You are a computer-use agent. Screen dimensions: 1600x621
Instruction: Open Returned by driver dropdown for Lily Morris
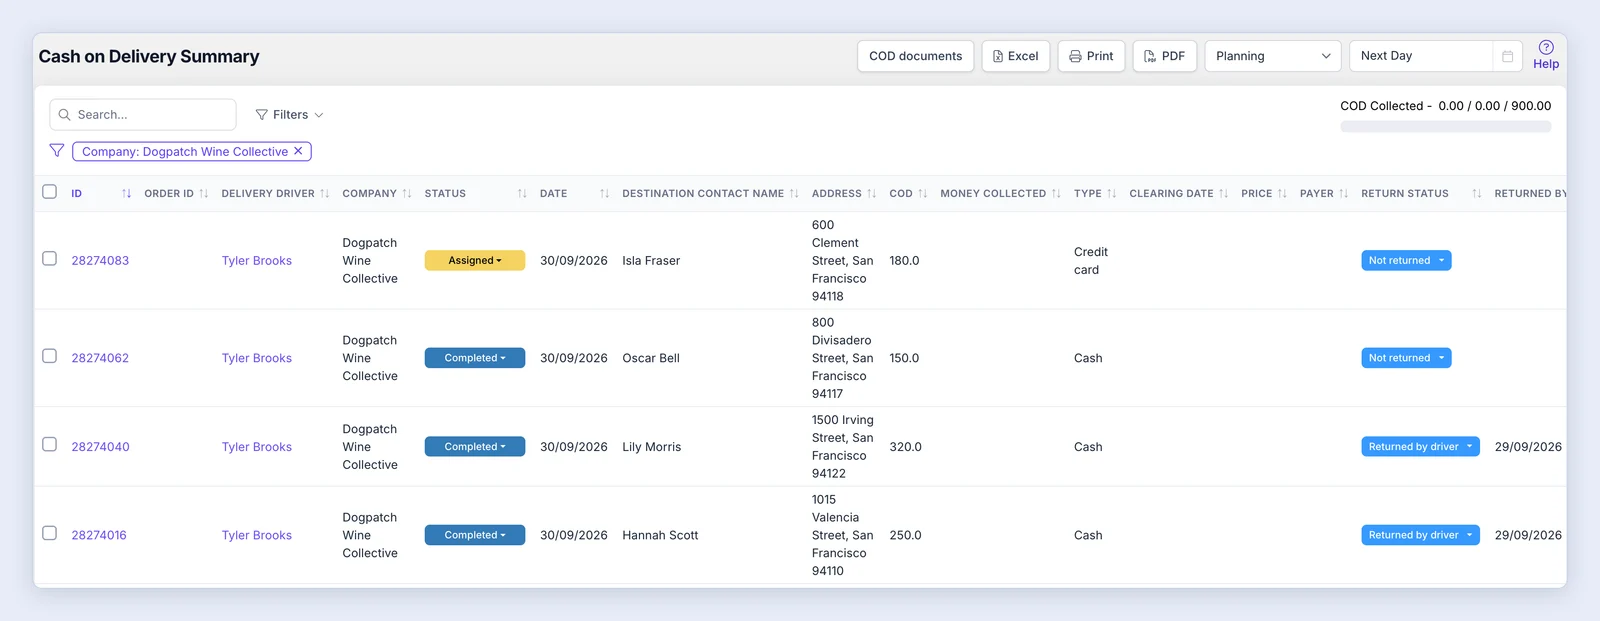point(1420,447)
